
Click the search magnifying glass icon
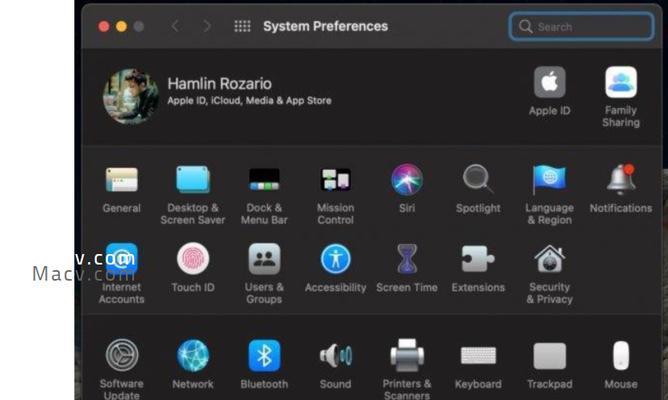pos(526,26)
